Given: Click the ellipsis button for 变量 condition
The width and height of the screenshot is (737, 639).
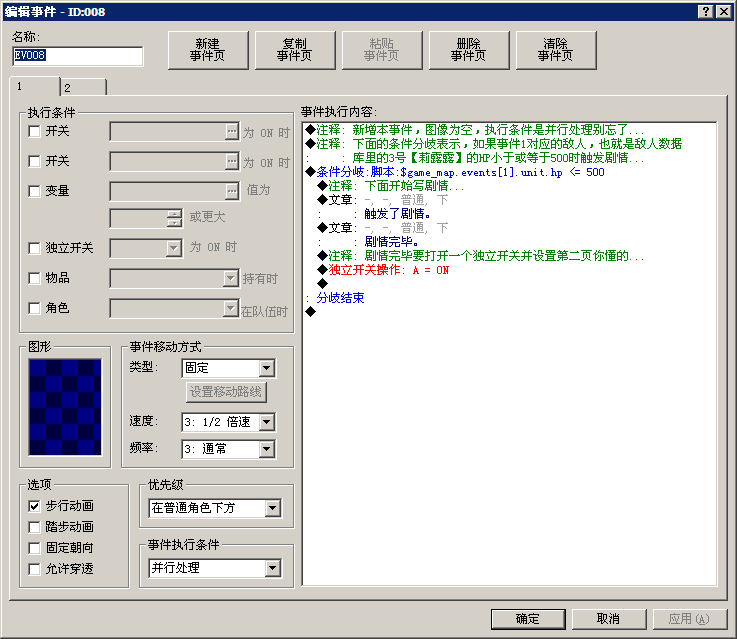Looking at the screenshot, I should (232, 192).
